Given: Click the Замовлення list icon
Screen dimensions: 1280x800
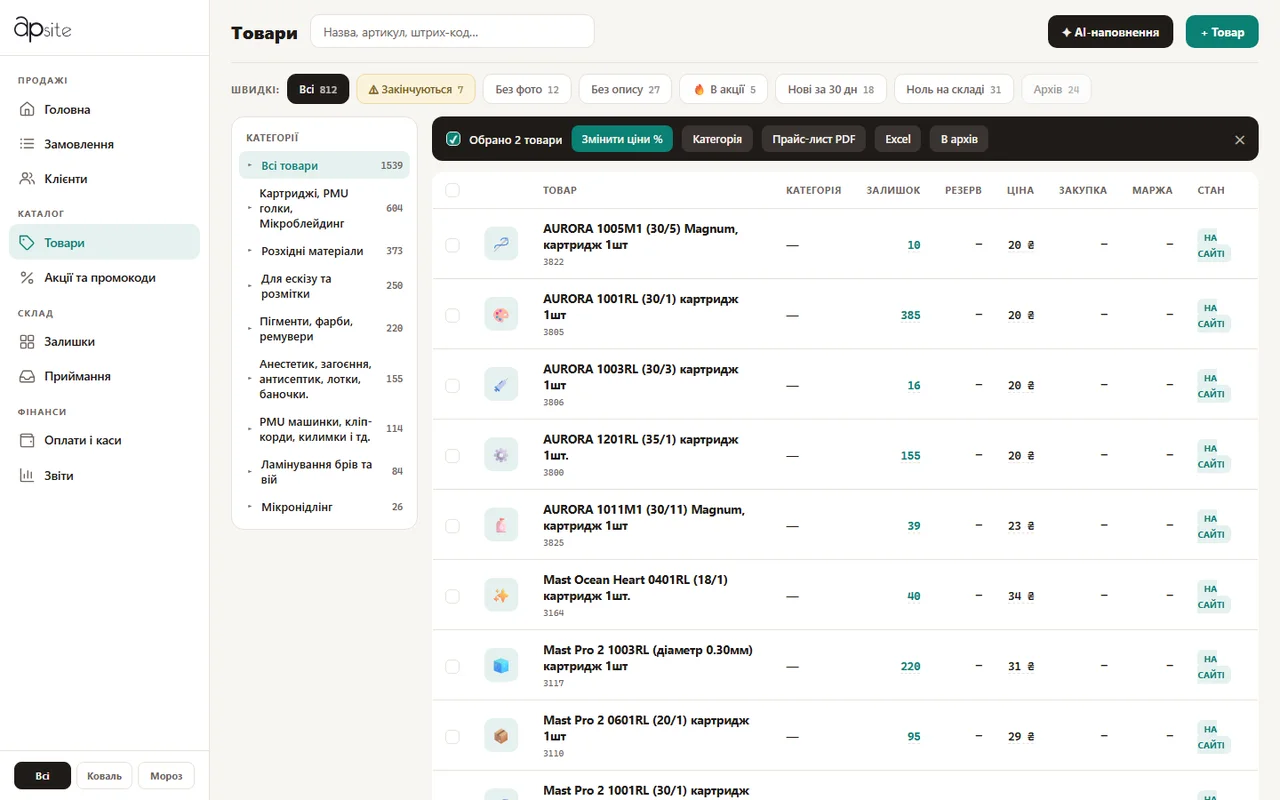Looking at the screenshot, I should click(27, 144).
